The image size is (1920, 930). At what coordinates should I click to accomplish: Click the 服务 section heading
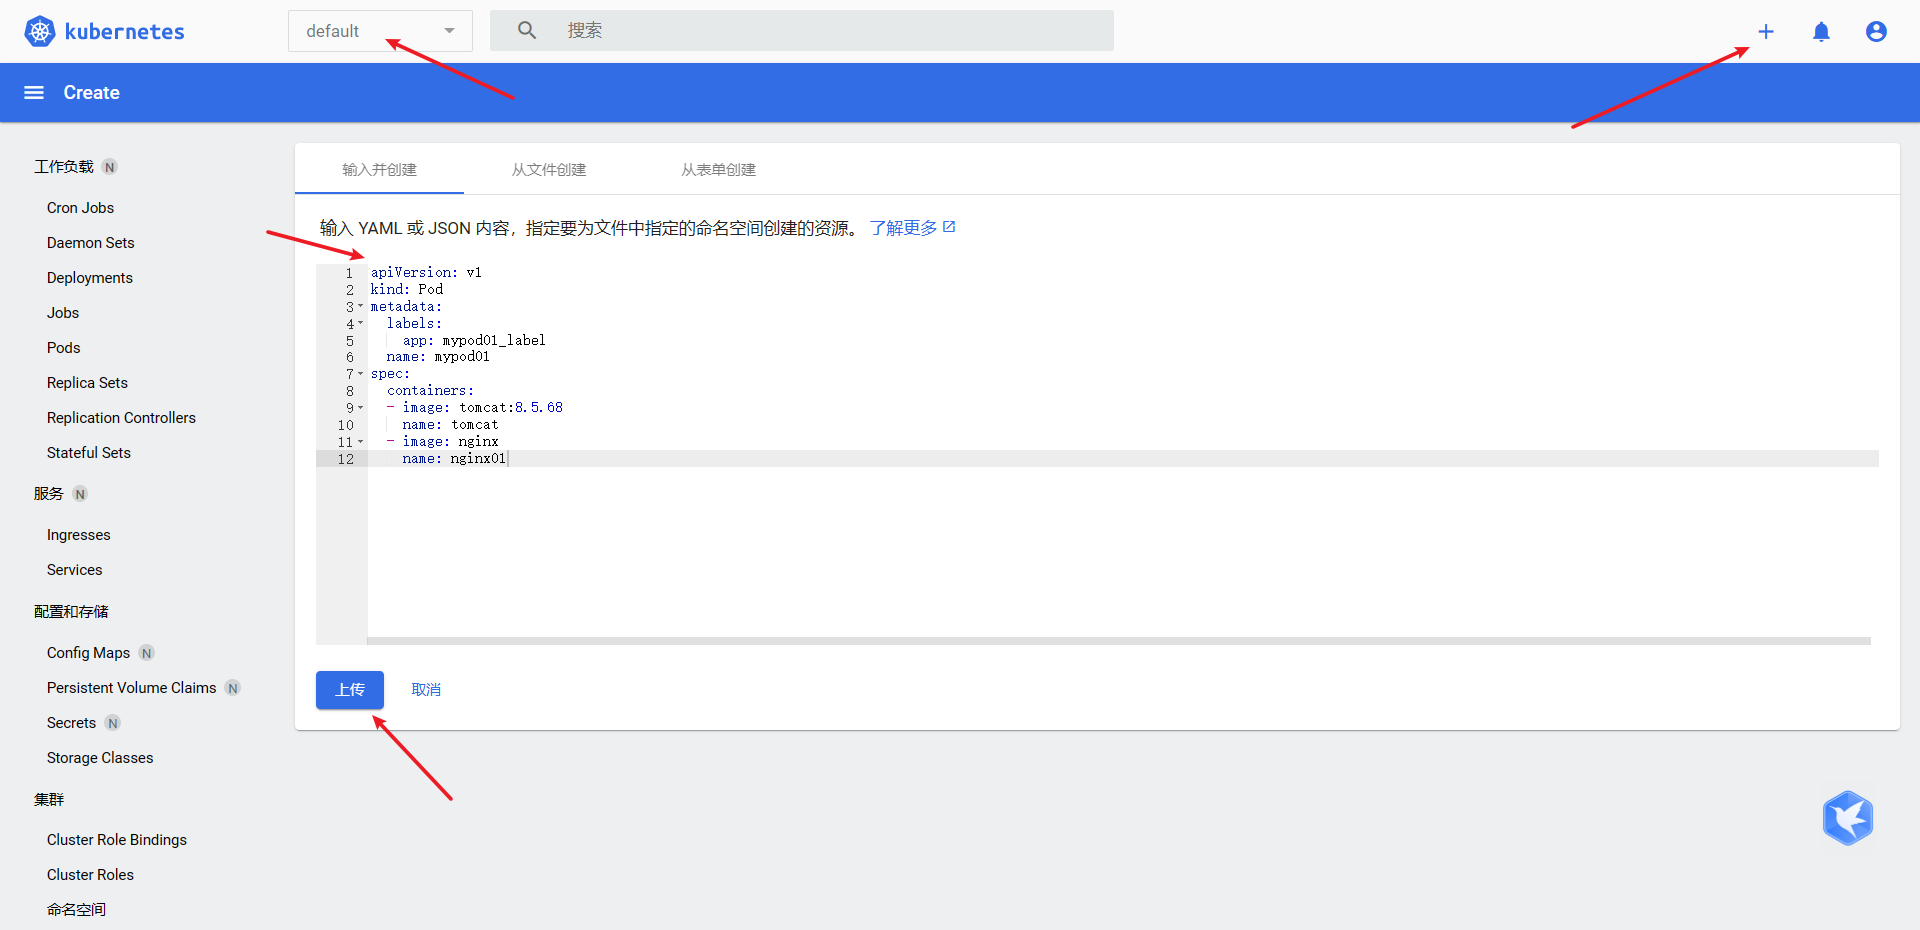48,494
